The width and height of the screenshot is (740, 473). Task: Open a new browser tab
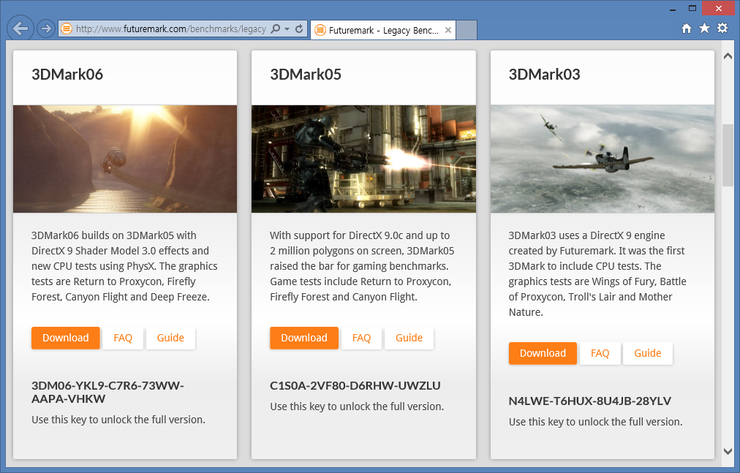point(467,30)
